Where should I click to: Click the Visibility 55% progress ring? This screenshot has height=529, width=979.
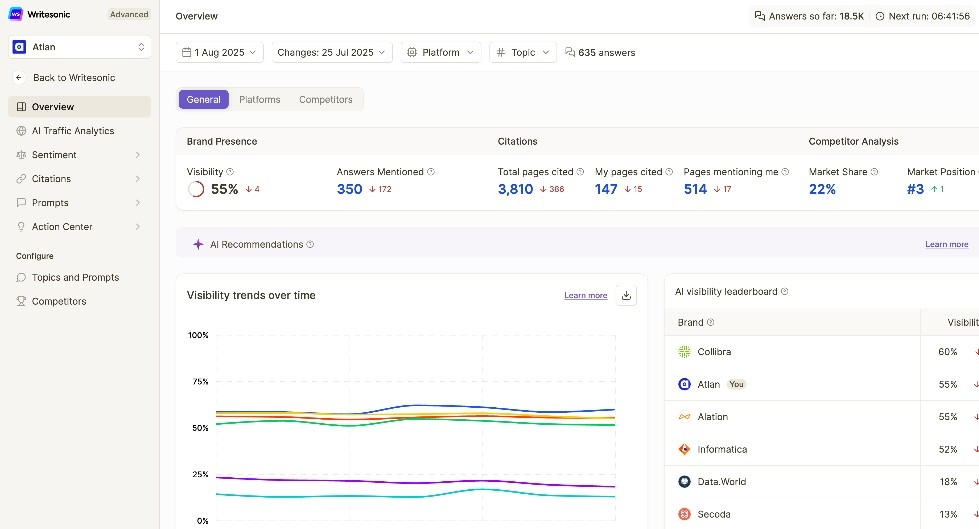point(195,189)
